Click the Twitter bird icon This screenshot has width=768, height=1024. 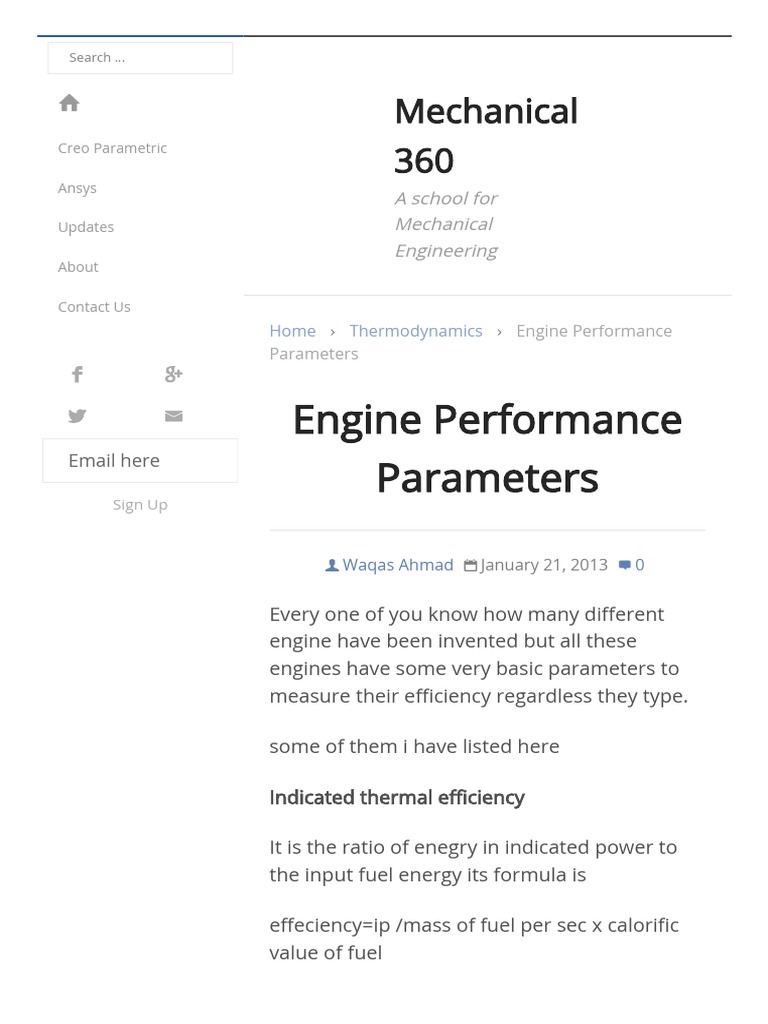coord(77,416)
